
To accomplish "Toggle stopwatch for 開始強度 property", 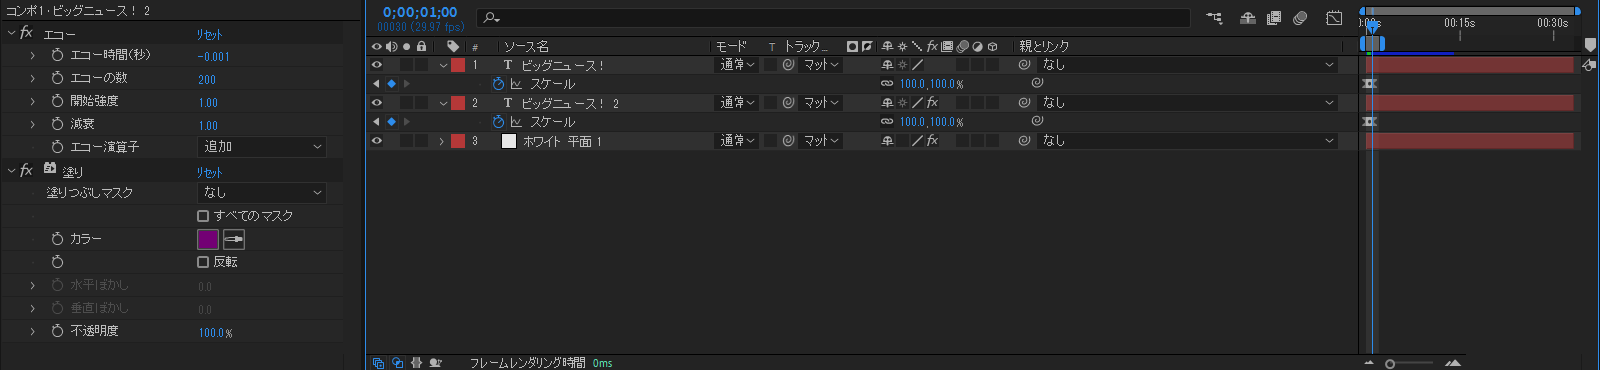I will click(x=57, y=101).
